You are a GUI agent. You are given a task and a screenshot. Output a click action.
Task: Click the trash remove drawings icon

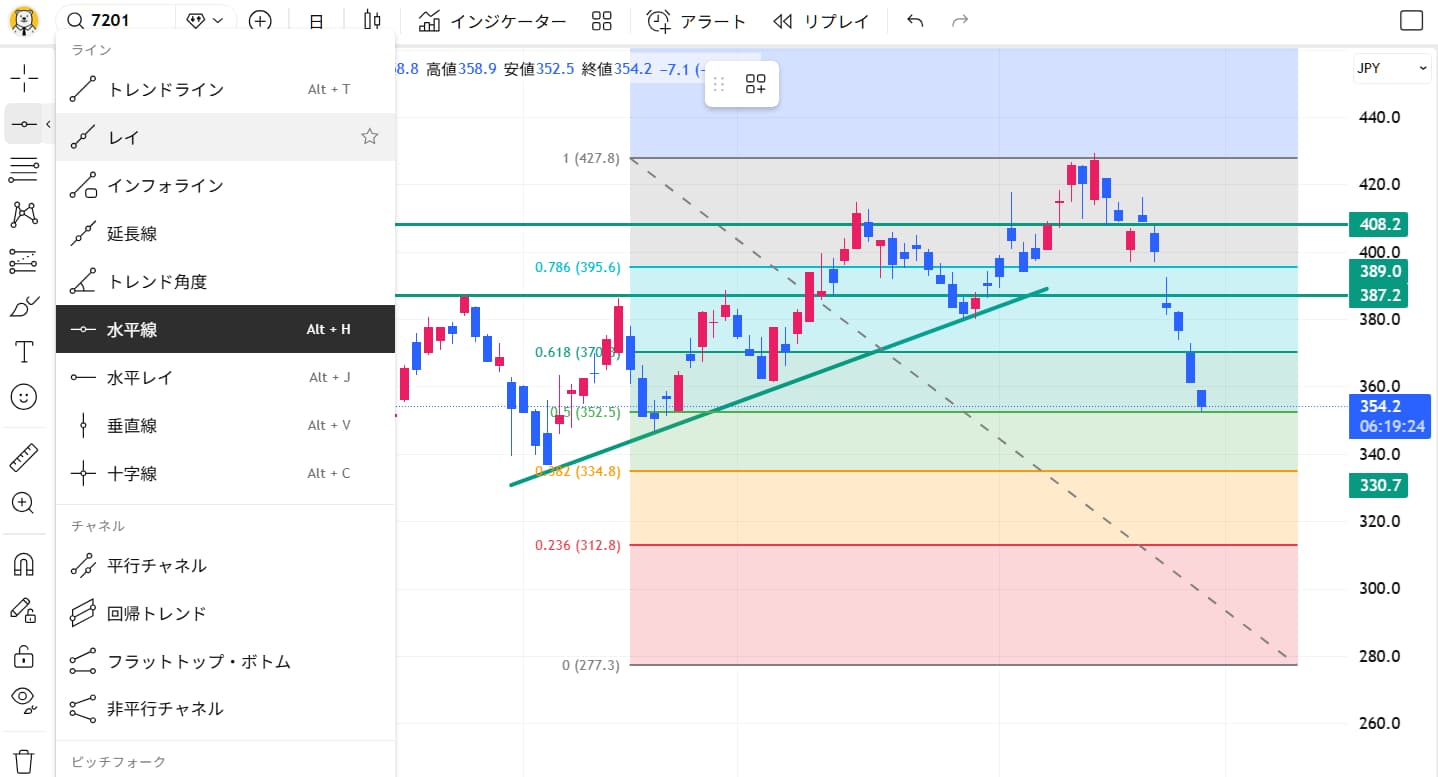(24, 760)
